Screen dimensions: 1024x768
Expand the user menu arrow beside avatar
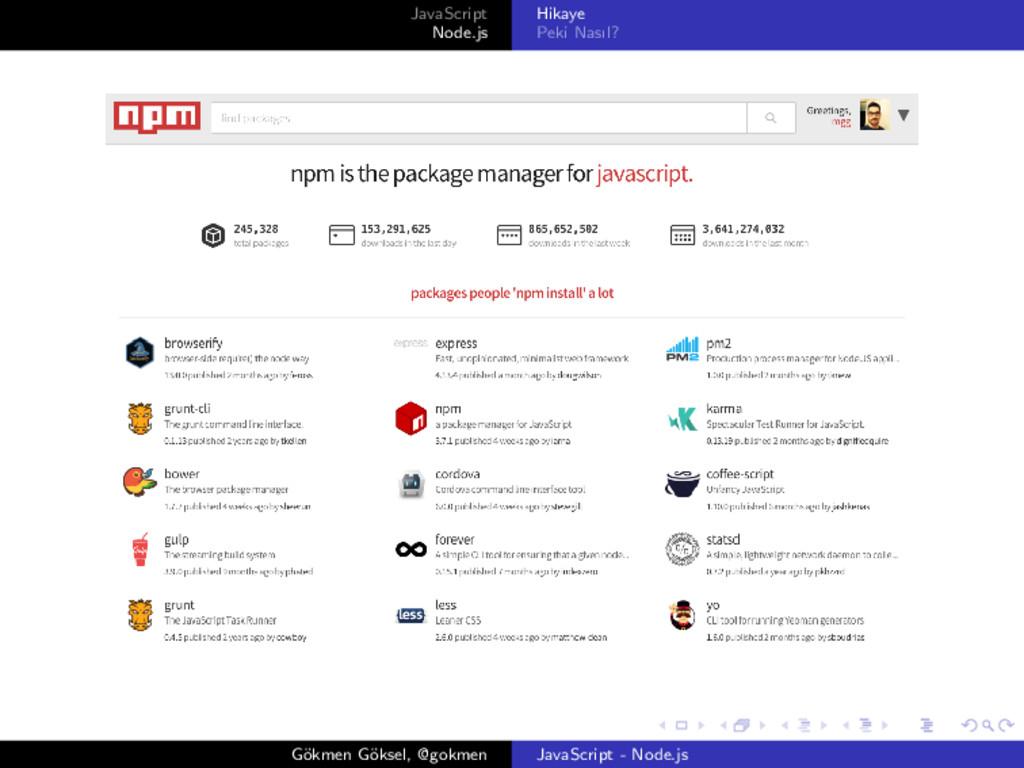pyautogui.click(x=904, y=115)
